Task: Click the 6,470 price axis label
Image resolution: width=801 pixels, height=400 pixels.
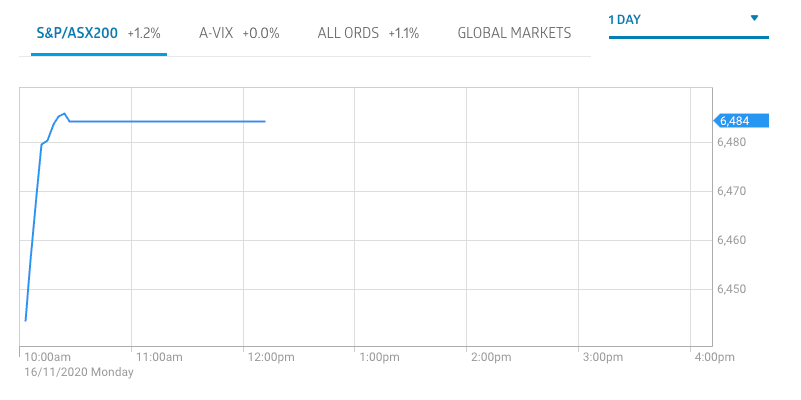Action: (731, 191)
